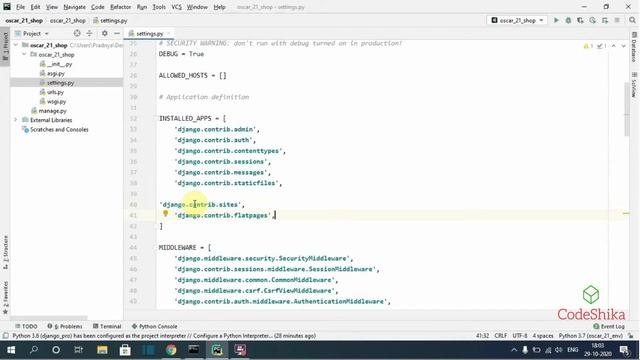This screenshot has height=360, width=640.
Task: Open the TODO tool window
Action: (26, 326)
